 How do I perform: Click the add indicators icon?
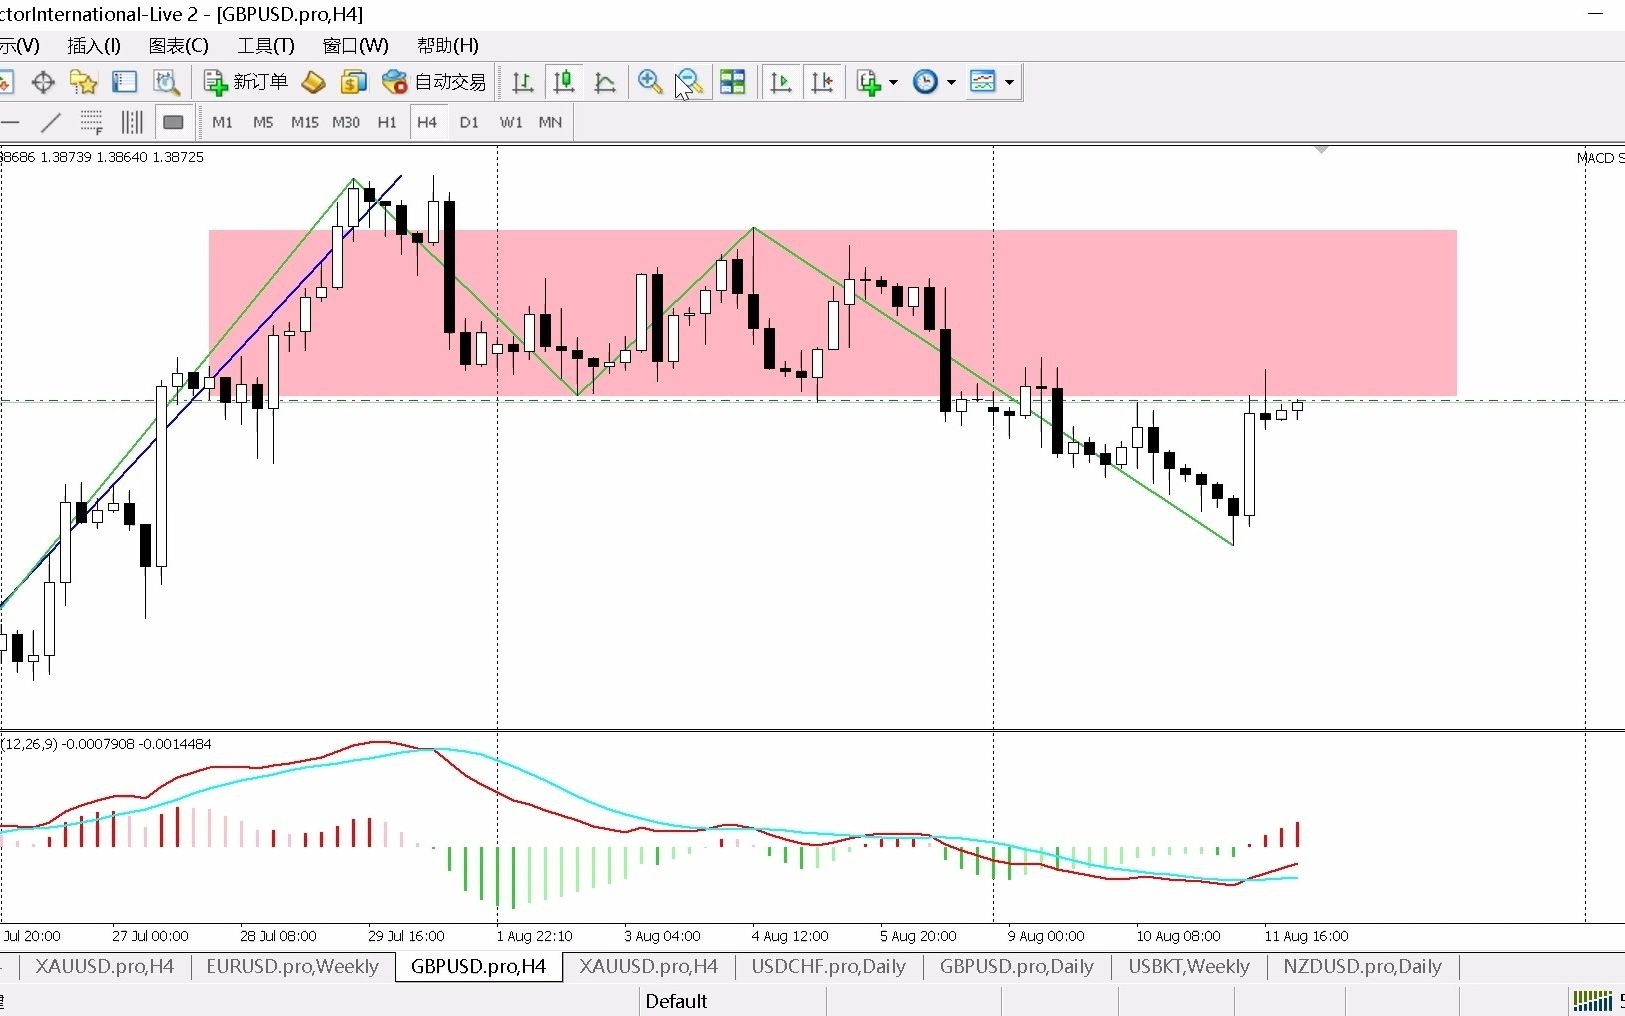(x=869, y=82)
